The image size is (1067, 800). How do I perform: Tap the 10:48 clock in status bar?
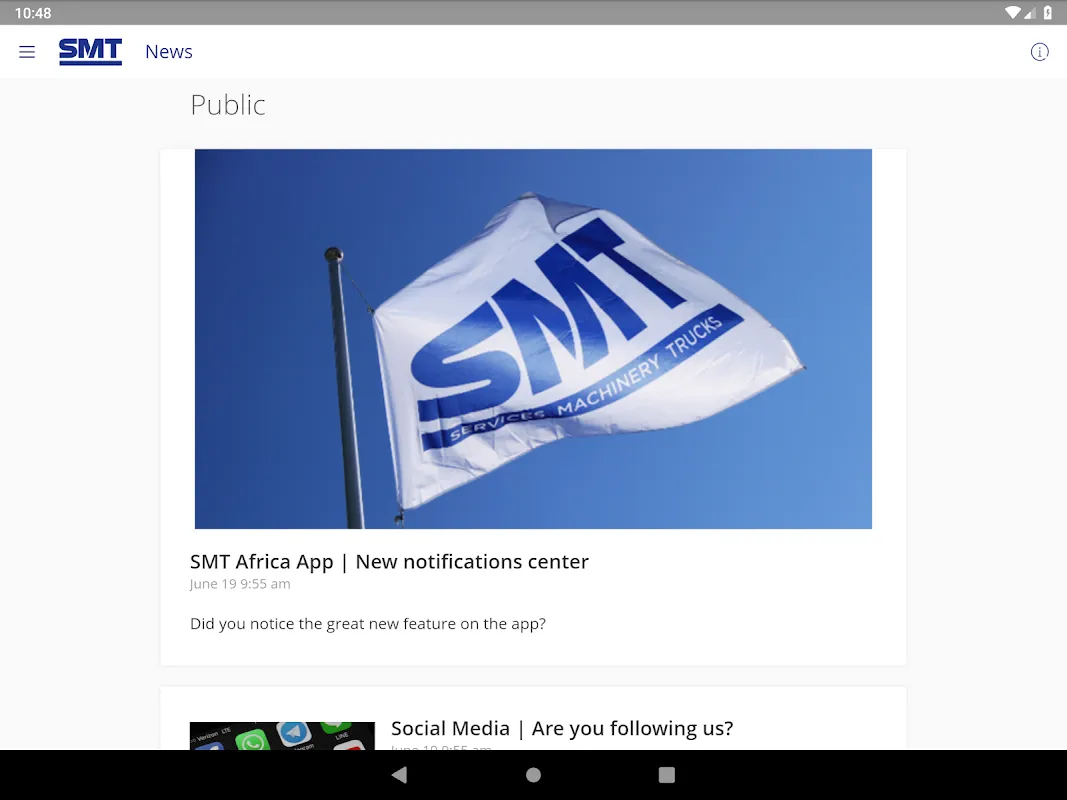click(33, 13)
